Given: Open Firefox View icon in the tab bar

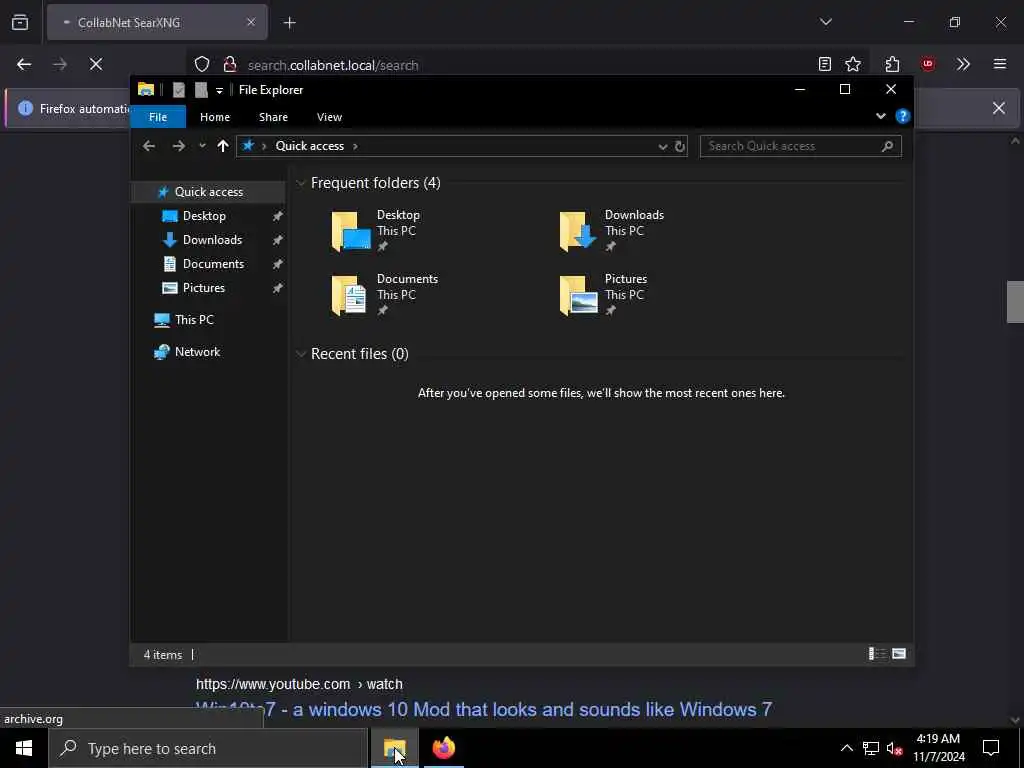Looking at the screenshot, I should [x=20, y=22].
